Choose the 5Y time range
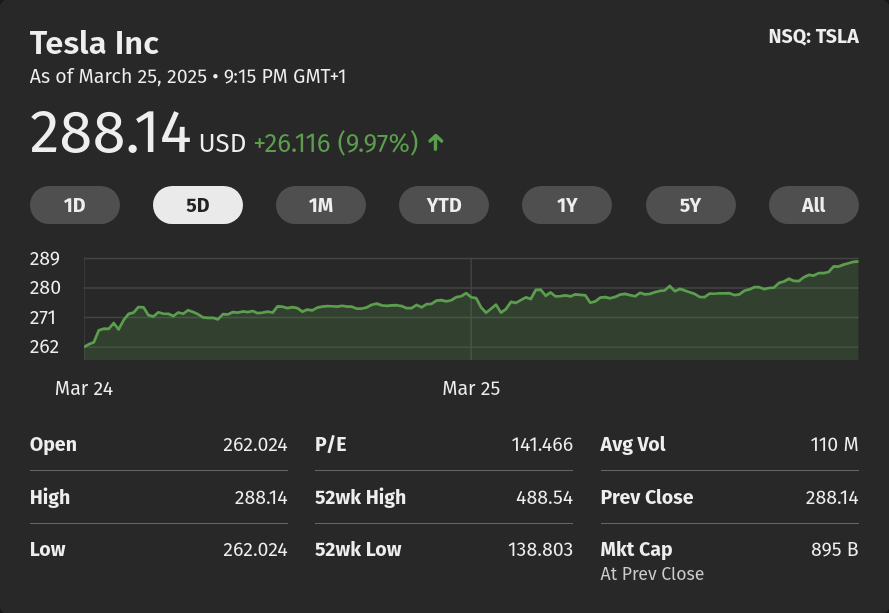Viewport: 889px width, 613px height. pos(690,205)
